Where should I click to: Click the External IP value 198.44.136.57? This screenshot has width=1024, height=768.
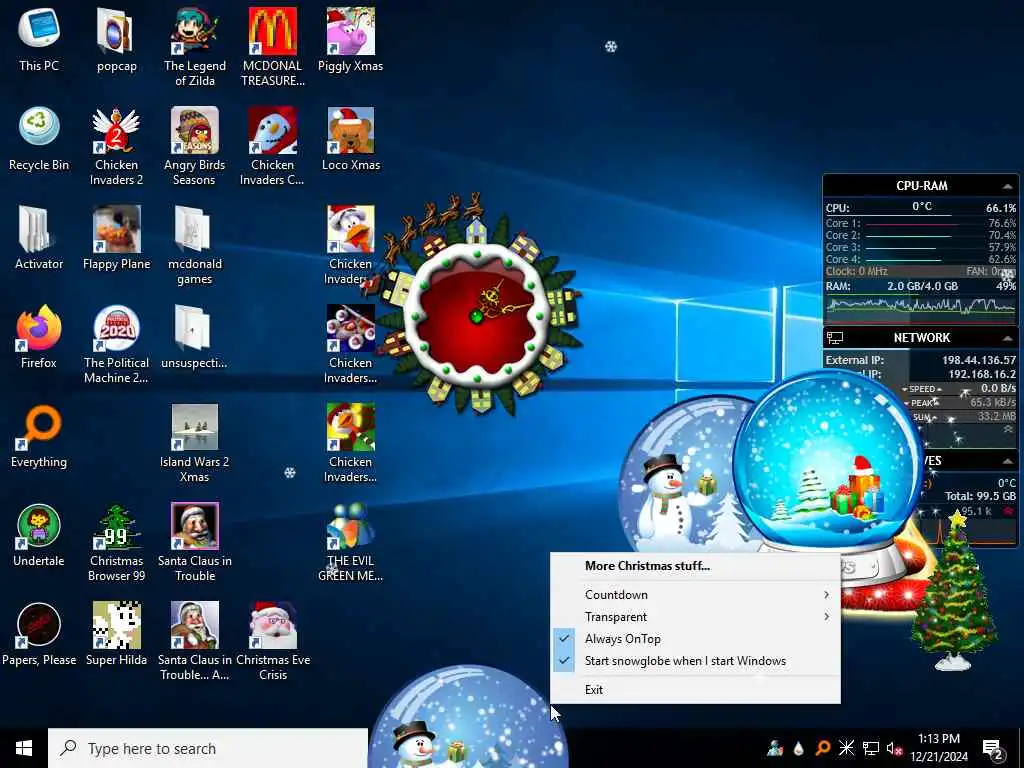pyautogui.click(x=979, y=360)
